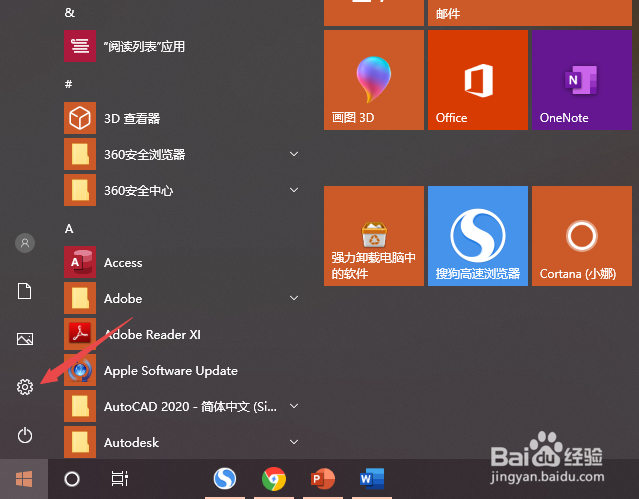Expand the Autodesk folder chevron
The width and height of the screenshot is (639, 499).
294,442
